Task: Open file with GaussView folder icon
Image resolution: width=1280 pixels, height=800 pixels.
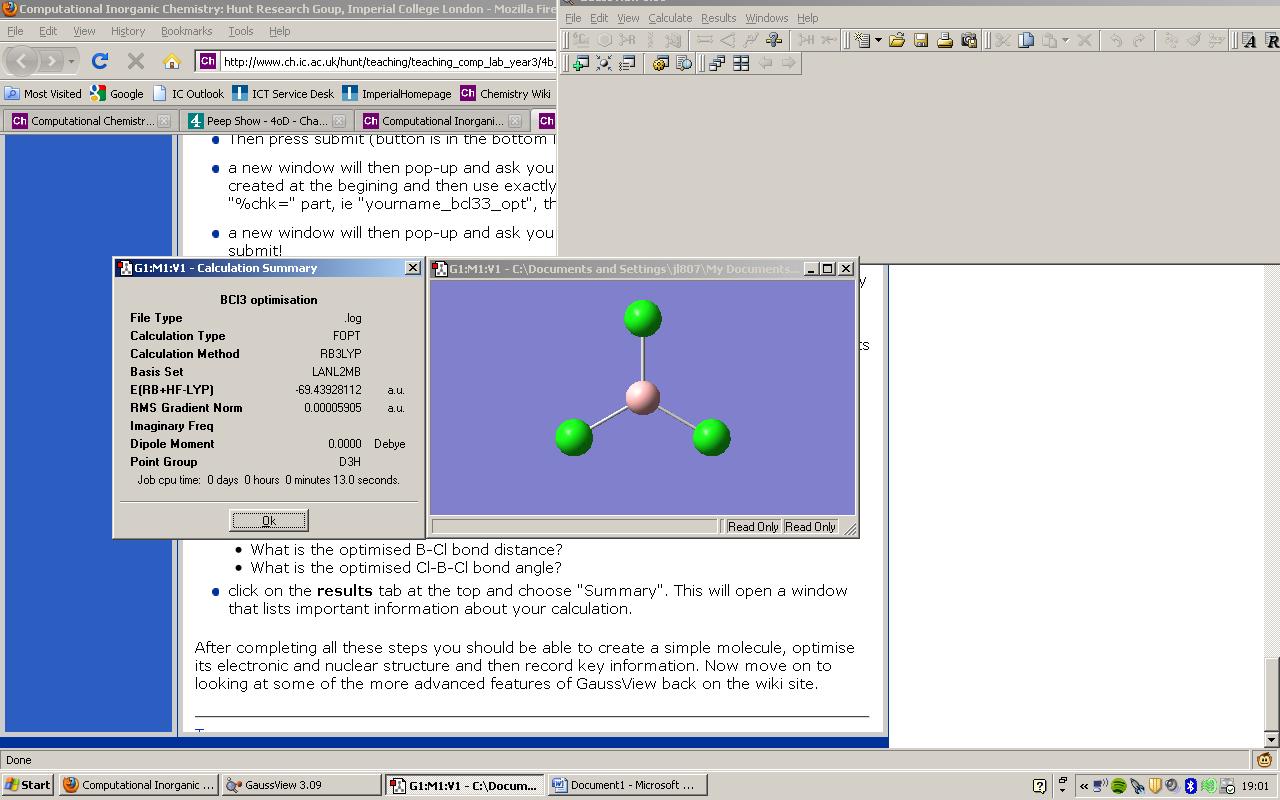Action: (897, 41)
